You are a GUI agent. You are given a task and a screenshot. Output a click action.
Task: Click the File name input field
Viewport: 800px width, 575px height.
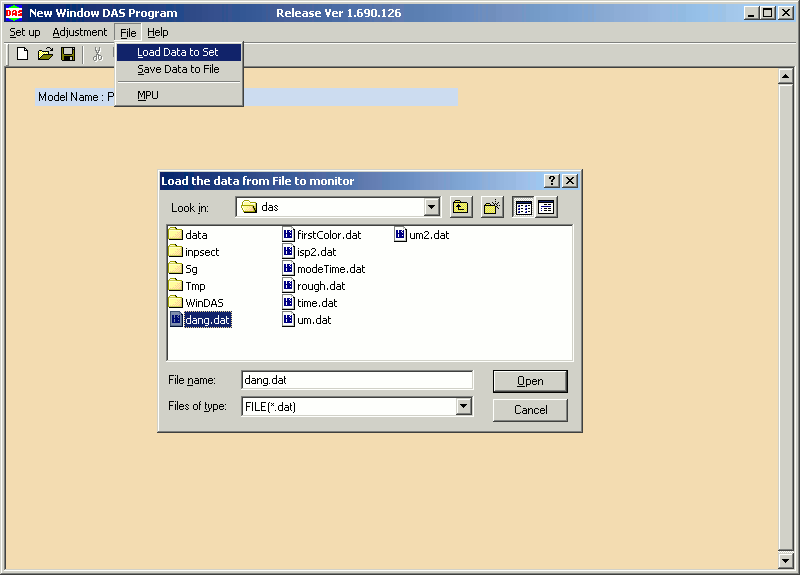pos(357,380)
